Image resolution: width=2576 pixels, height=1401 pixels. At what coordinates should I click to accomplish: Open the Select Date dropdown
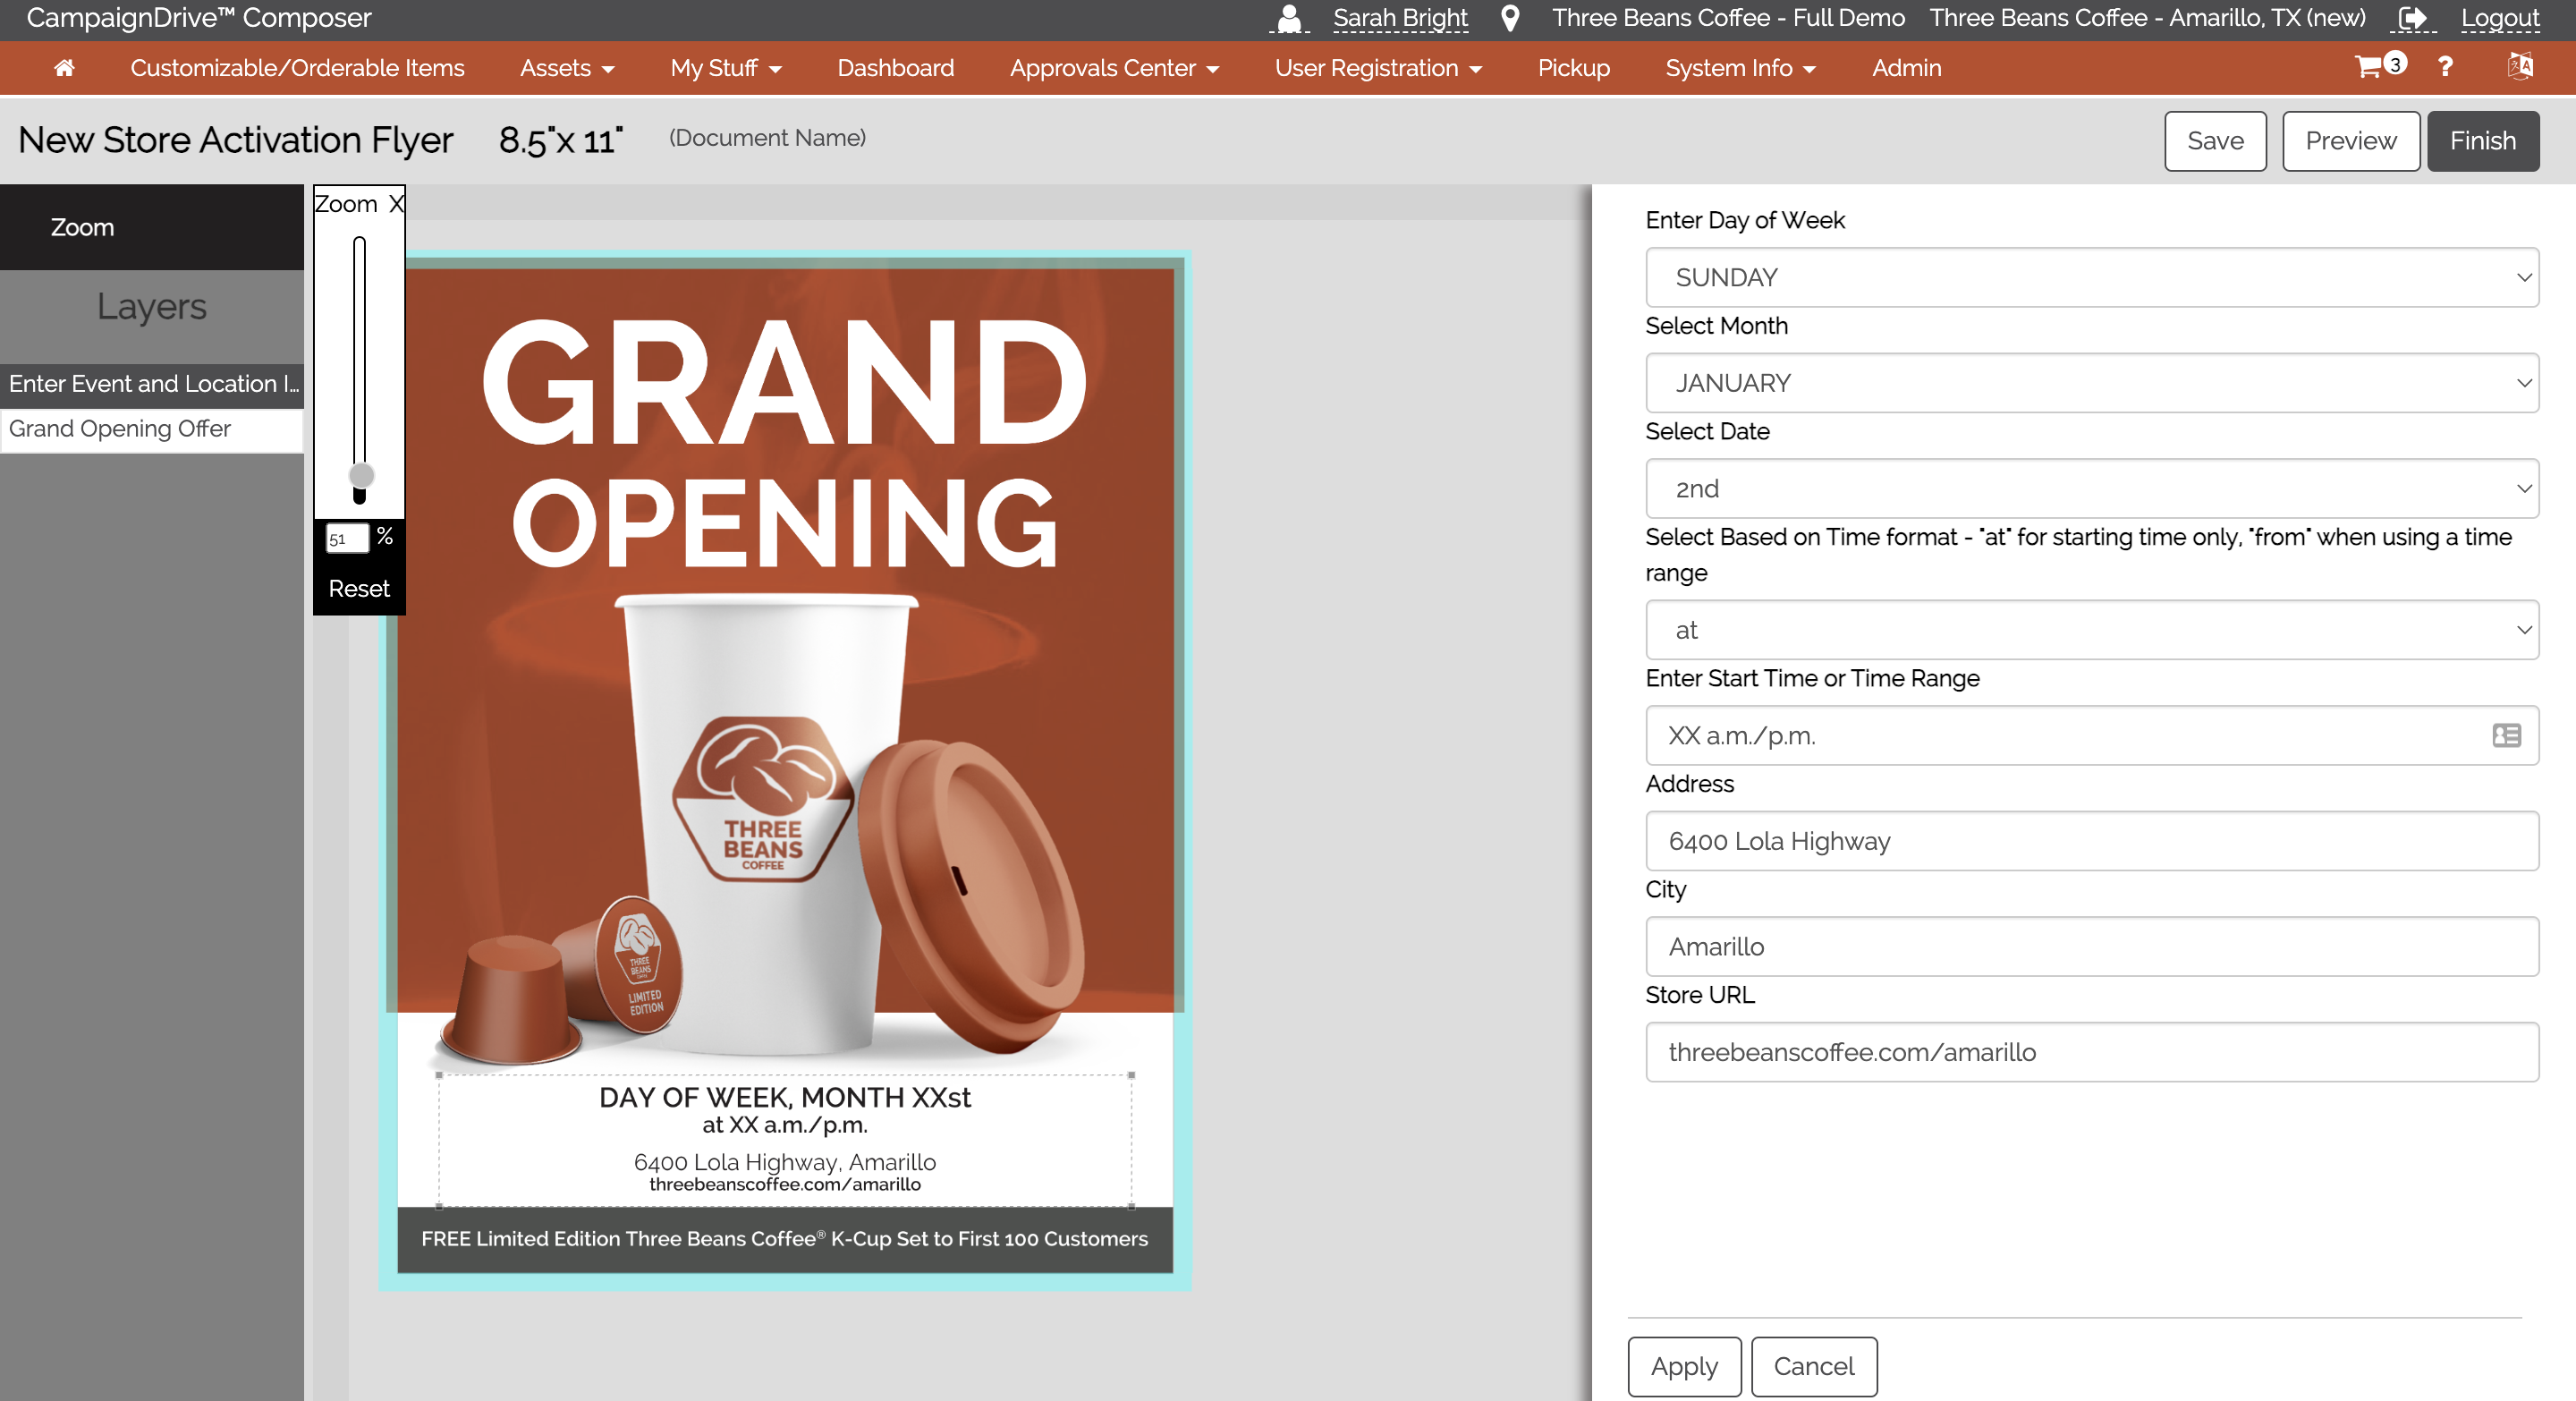point(2092,489)
